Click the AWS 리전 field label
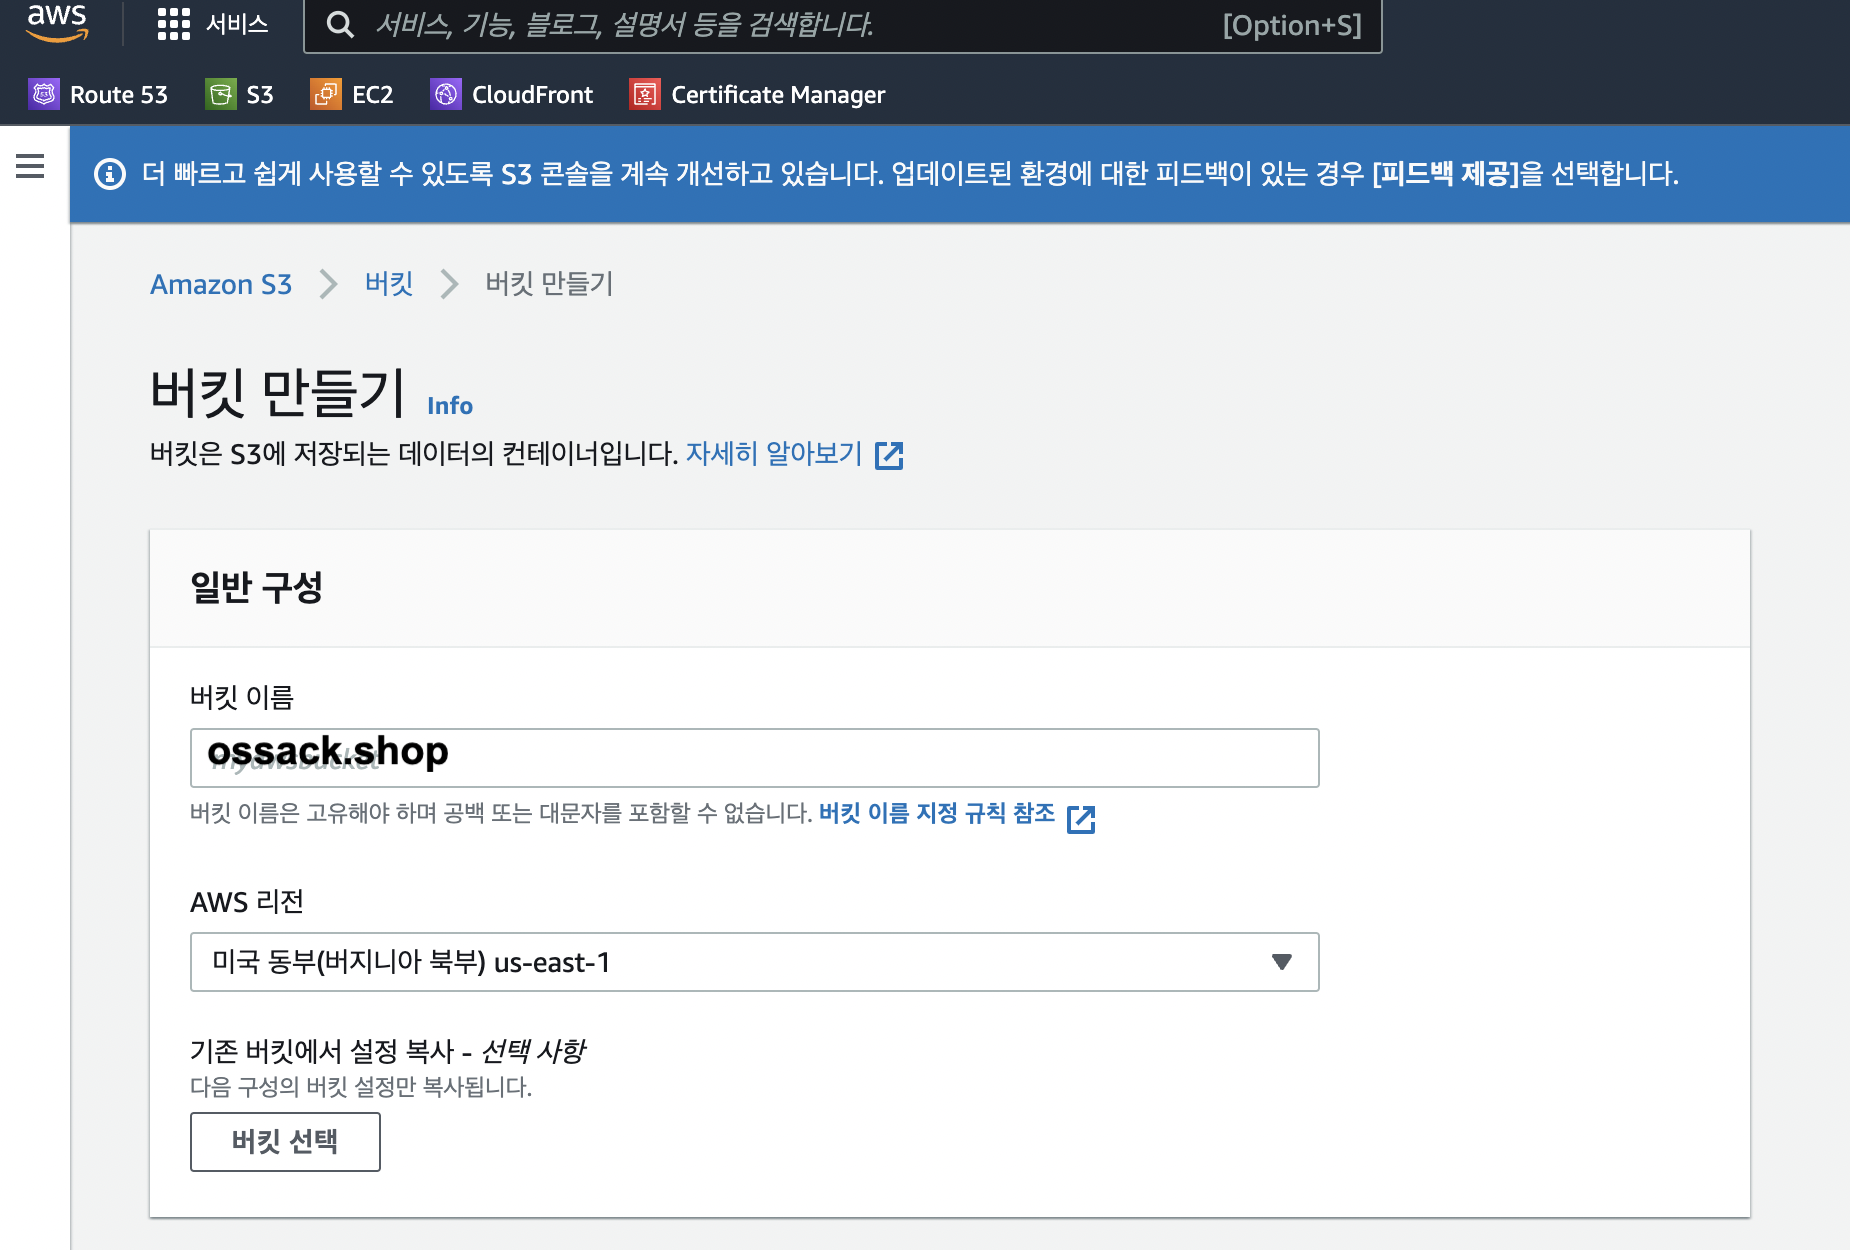Screen dimensions: 1850x1250 pyautogui.click(x=247, y=902)
